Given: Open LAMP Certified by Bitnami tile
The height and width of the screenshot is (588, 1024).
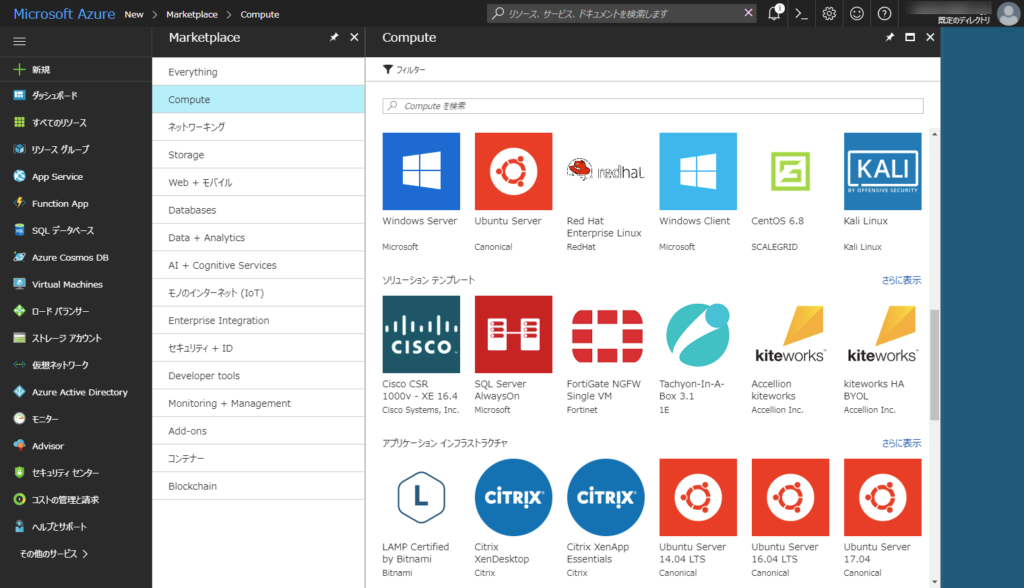Looking at the screenshot, I should 421,518.
